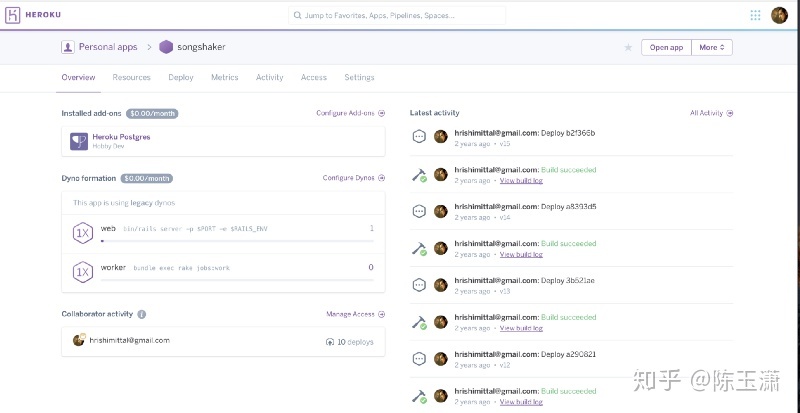Click the deploys upload icon beside 10 deploys
This screenshot has height=413, width=800.
tap(330, 342)
